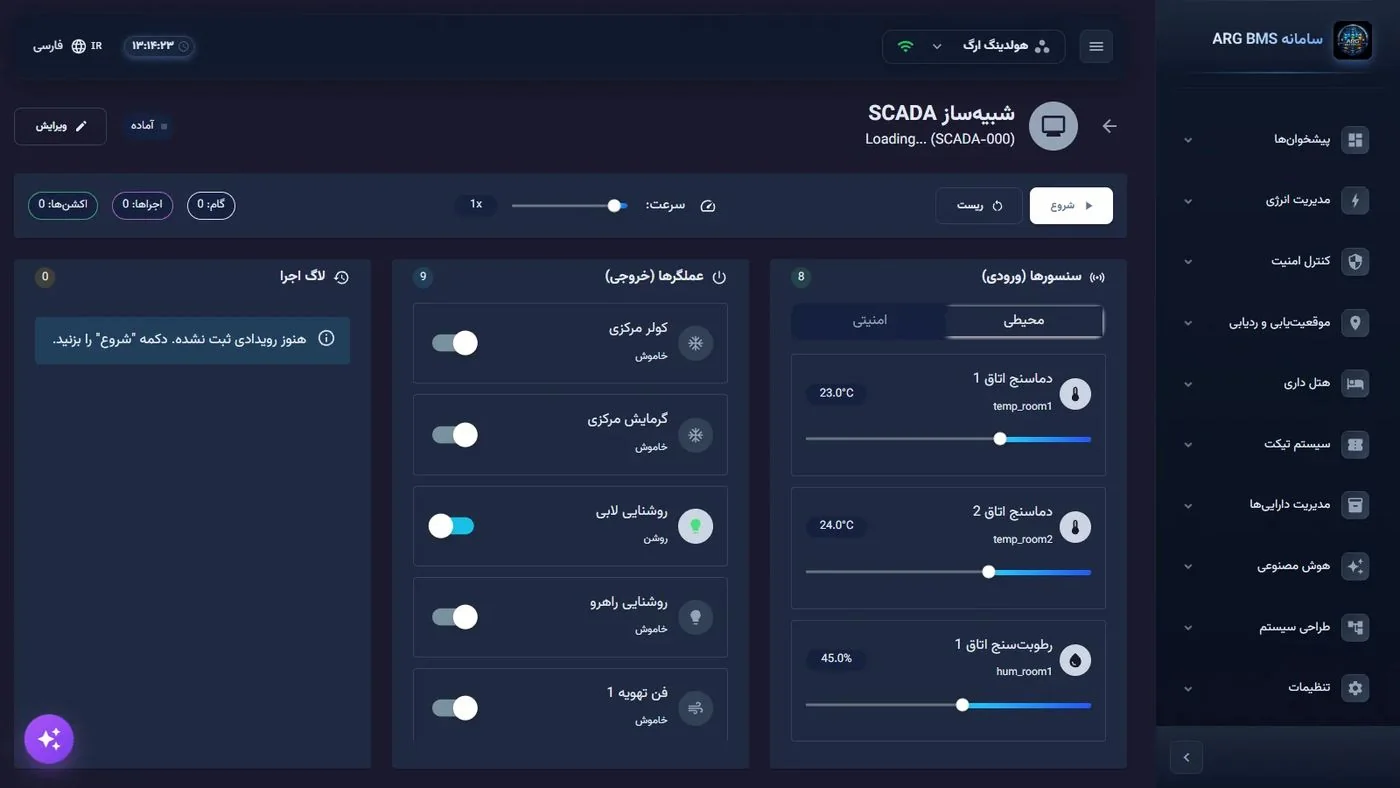Image resolution: width=1400 pixels, height=788 pixels.
Task: Click the رطوبت‌سنج اتاق 1 humidity slider handle
Action: pyautogui.click(x=962, y=705)
